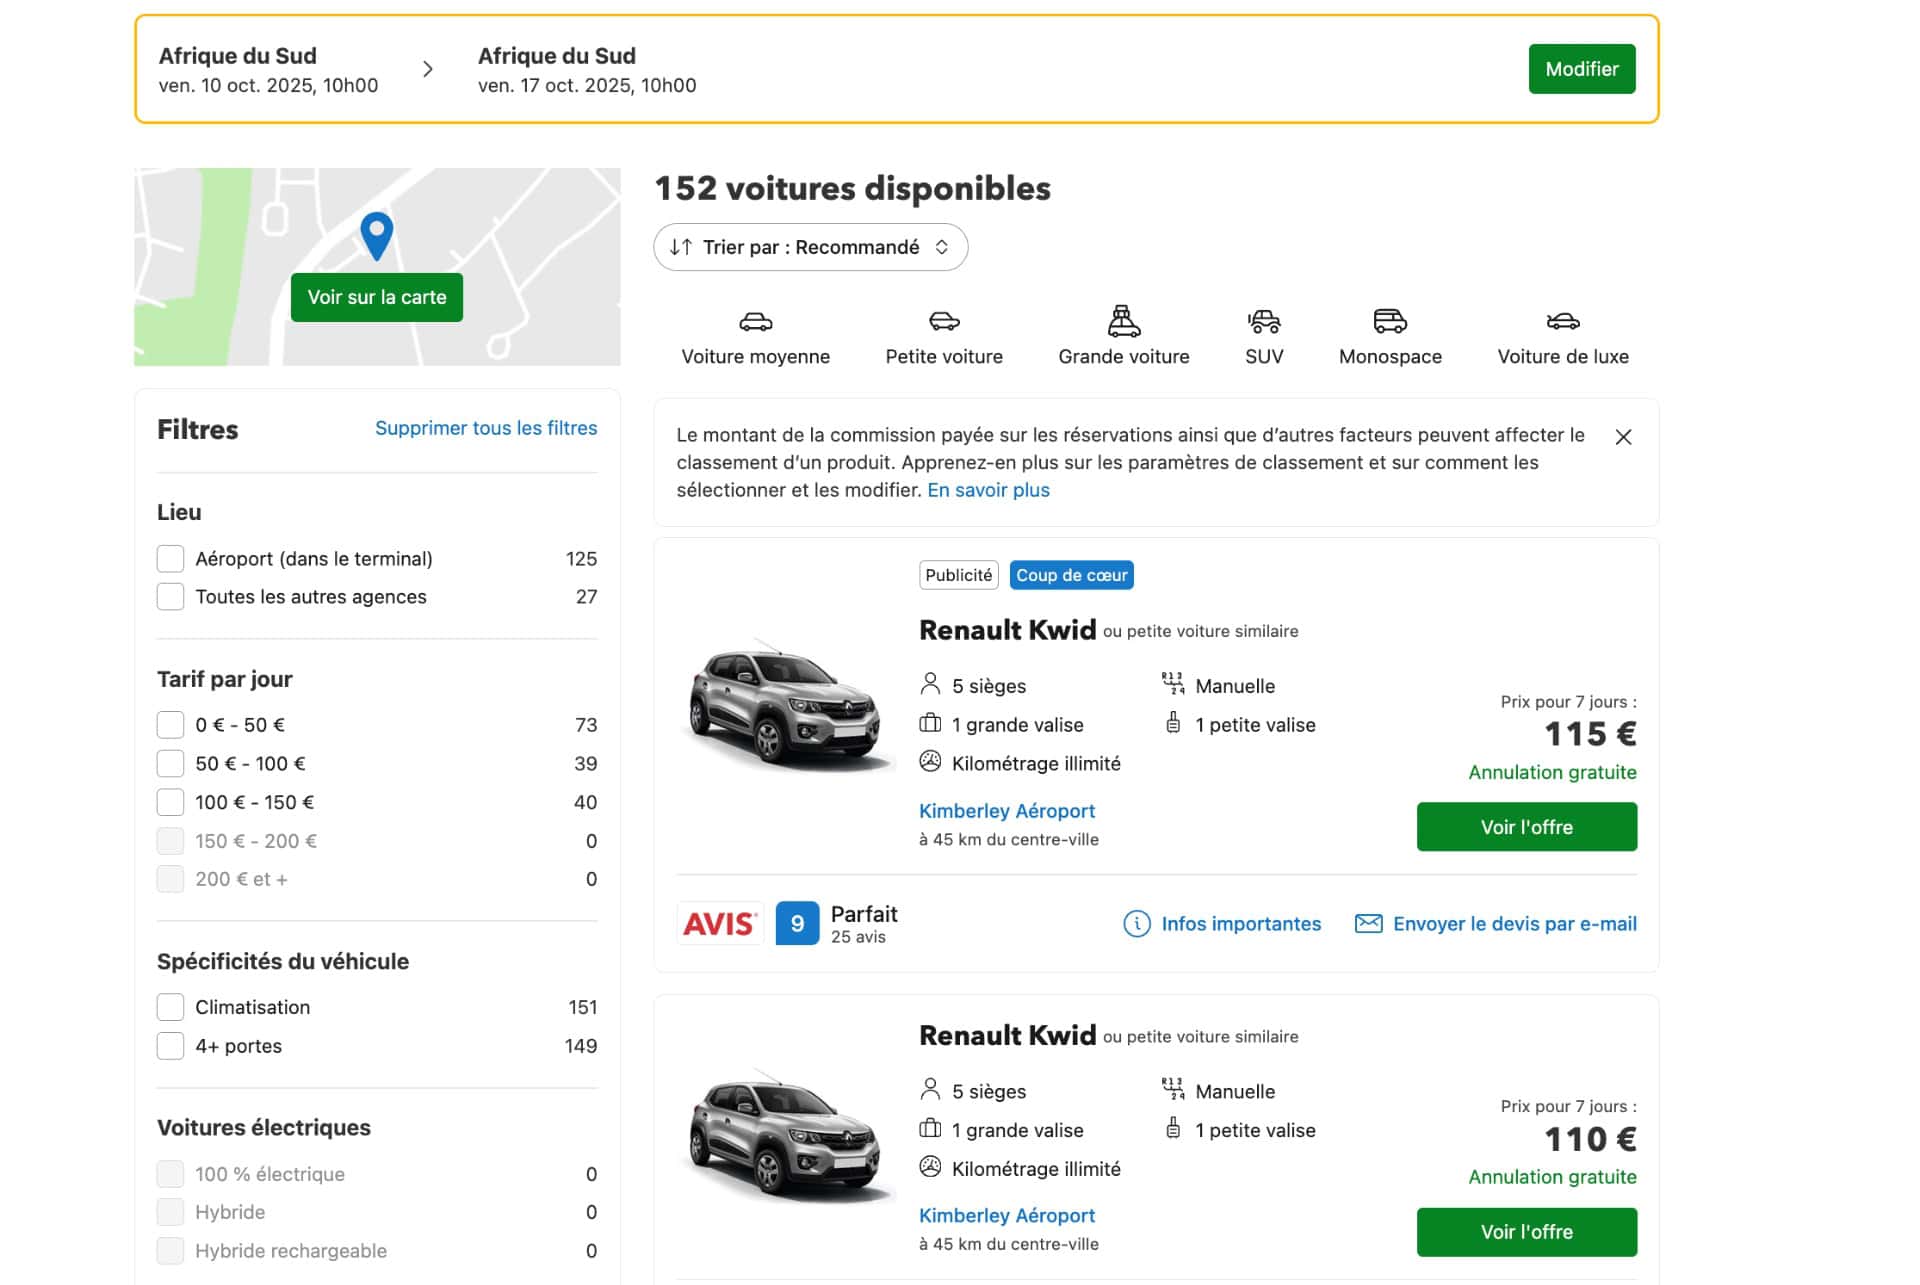Select the Voiture de luxe icon
This screenshot has height=1285, width=1920.
1563,322
